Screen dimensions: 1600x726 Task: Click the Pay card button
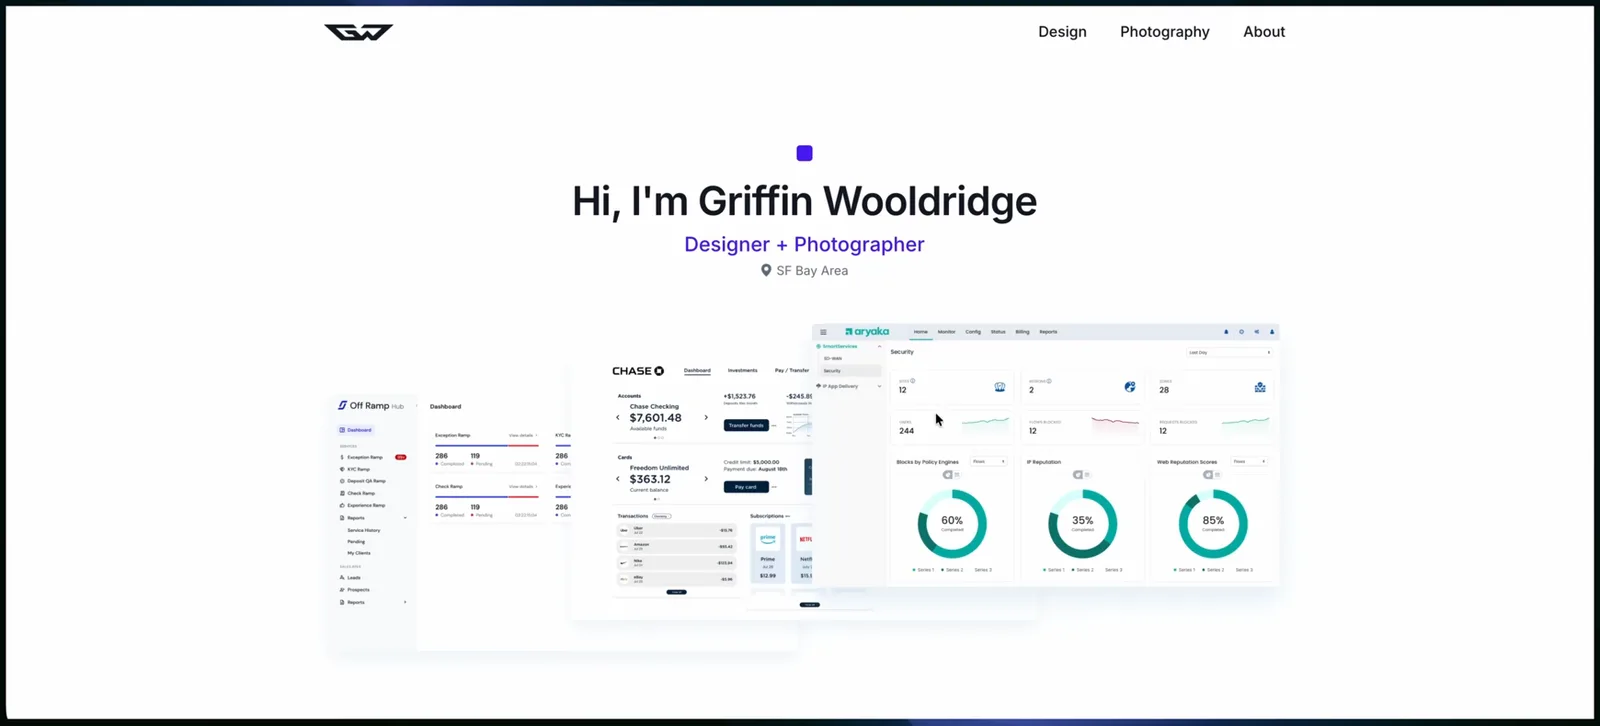746,487
